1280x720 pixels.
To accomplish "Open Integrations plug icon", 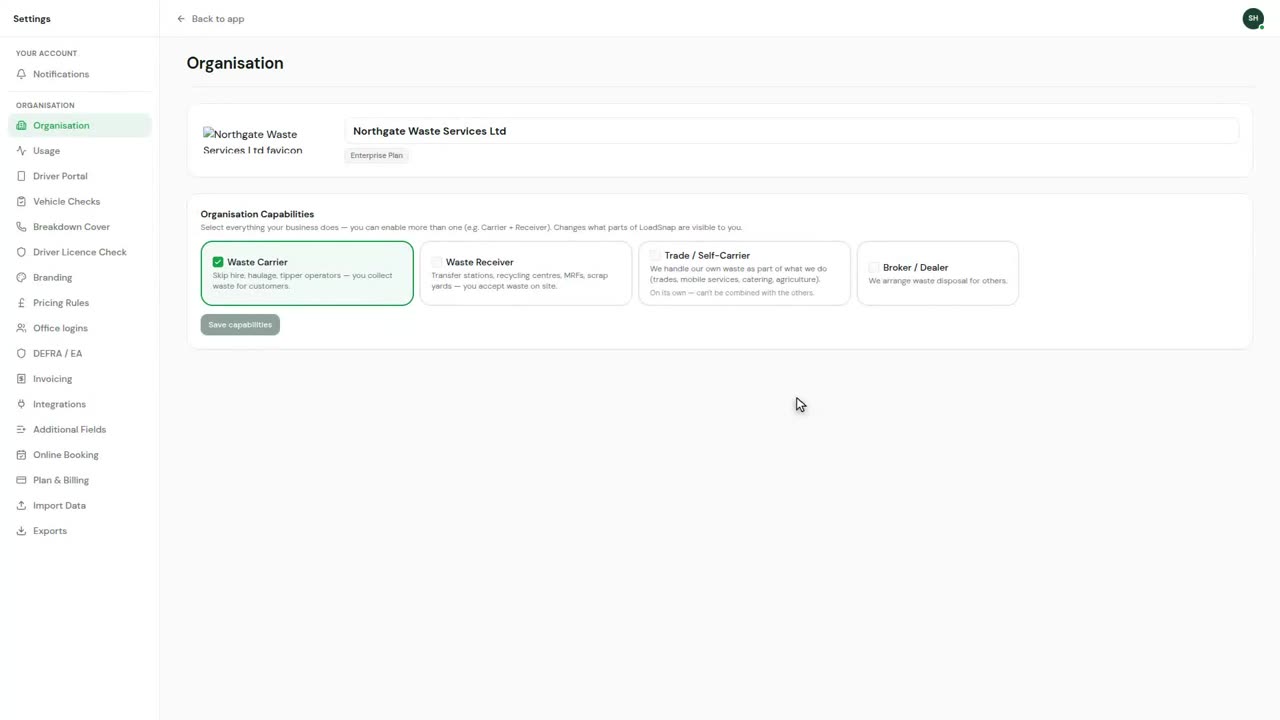I will pos(22,404).
